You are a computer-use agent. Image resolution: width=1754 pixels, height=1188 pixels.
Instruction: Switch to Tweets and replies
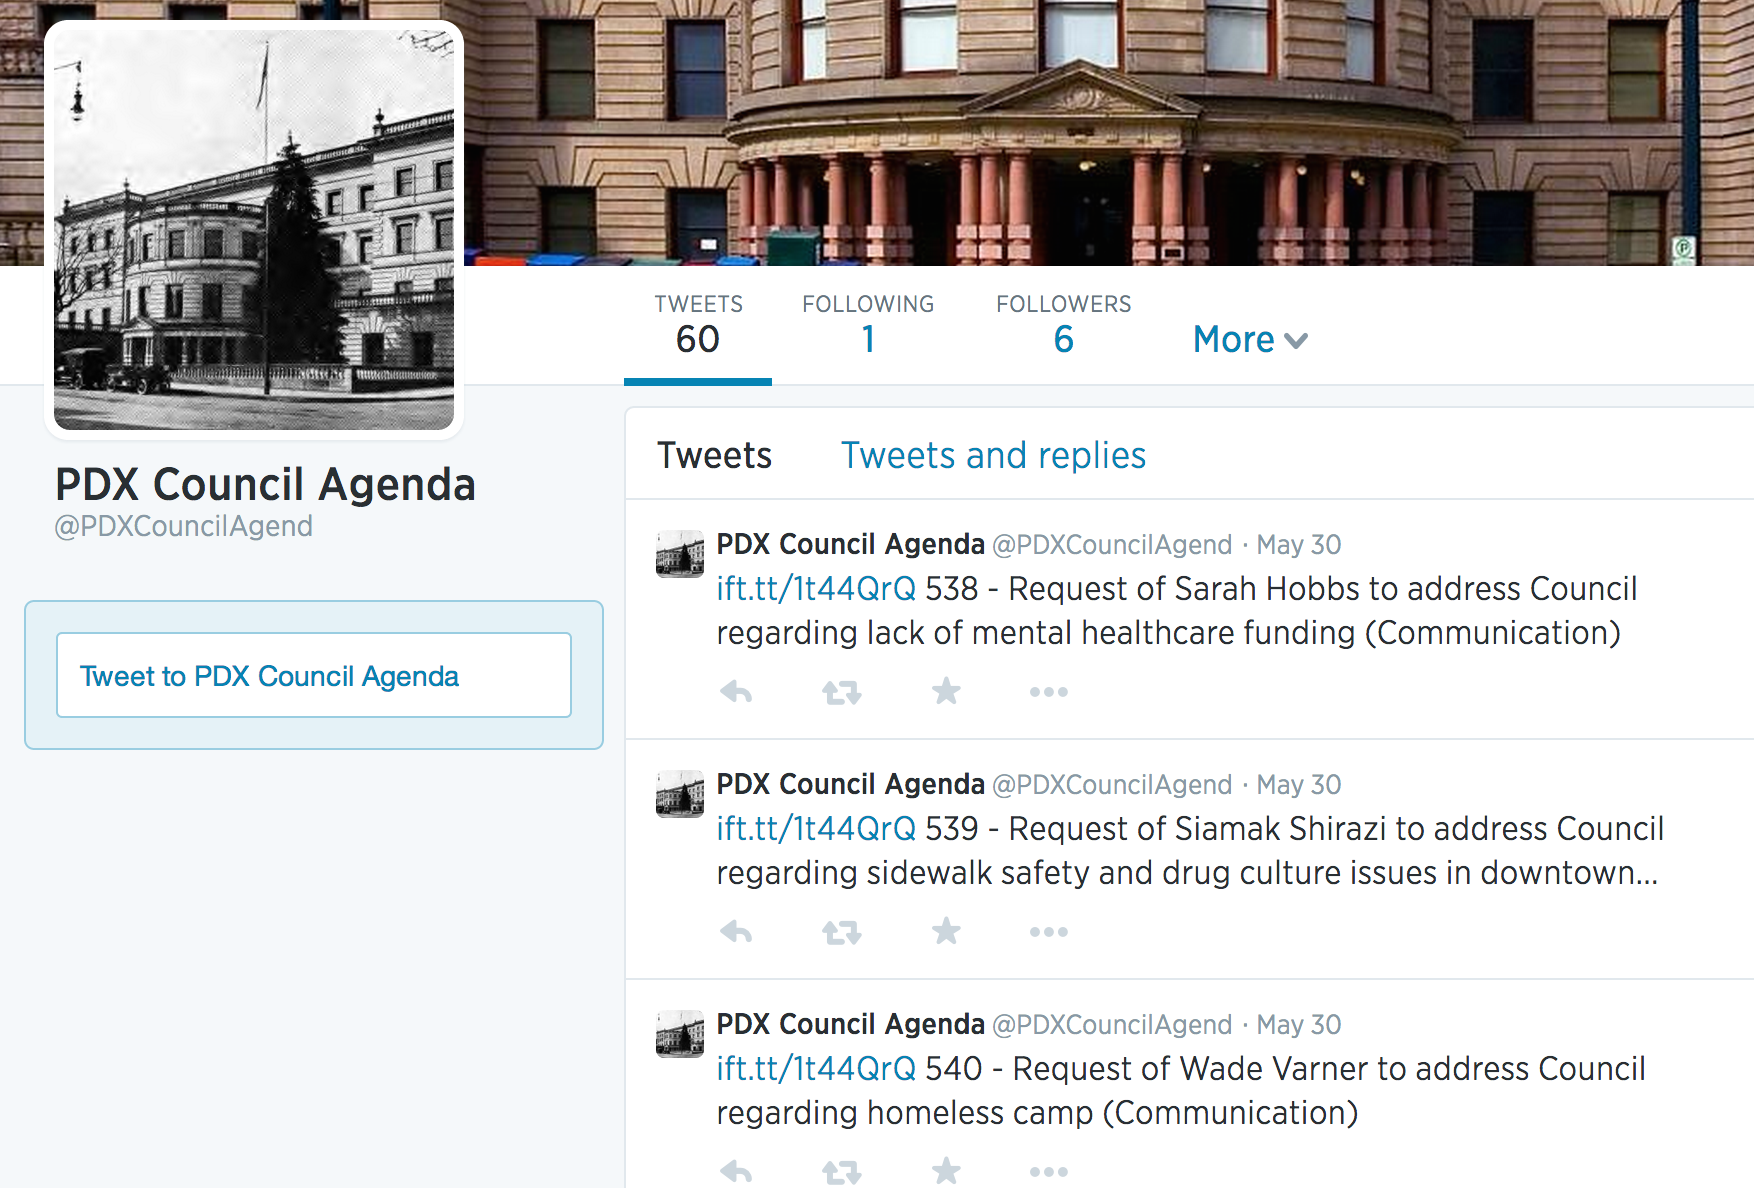(x=993, y=456)
